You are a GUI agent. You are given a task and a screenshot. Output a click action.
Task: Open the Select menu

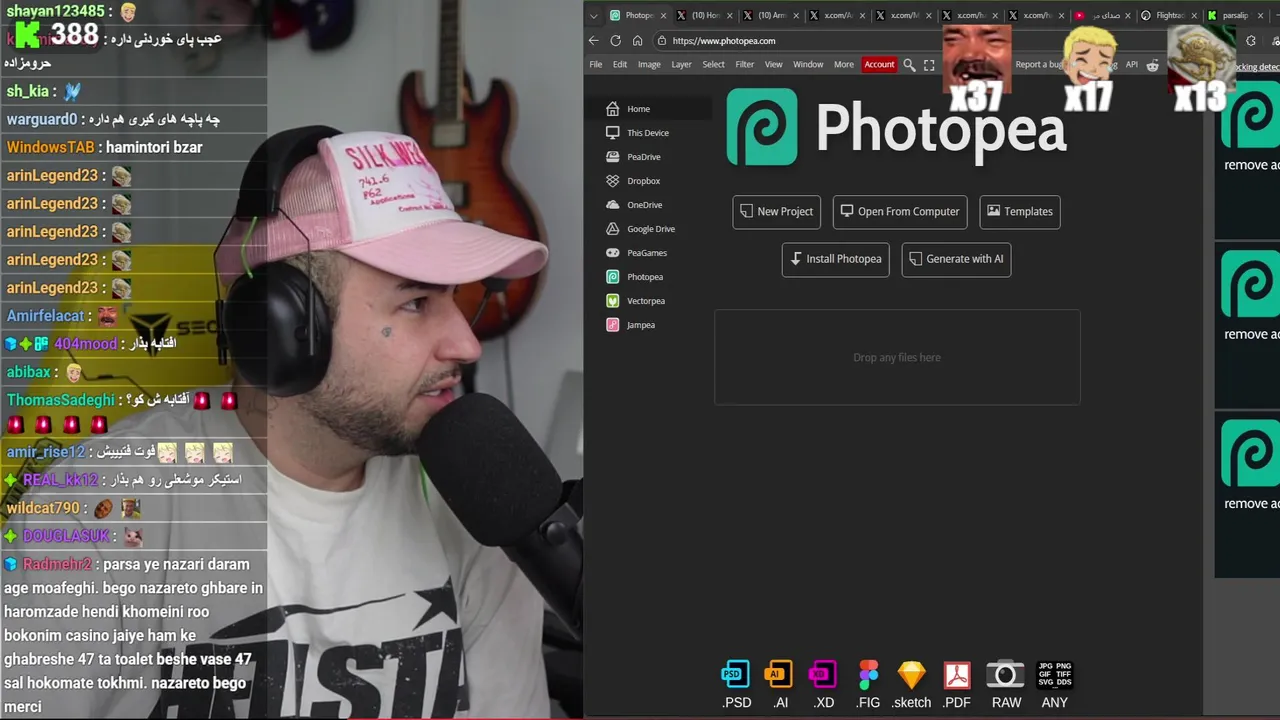pos(714,65)
